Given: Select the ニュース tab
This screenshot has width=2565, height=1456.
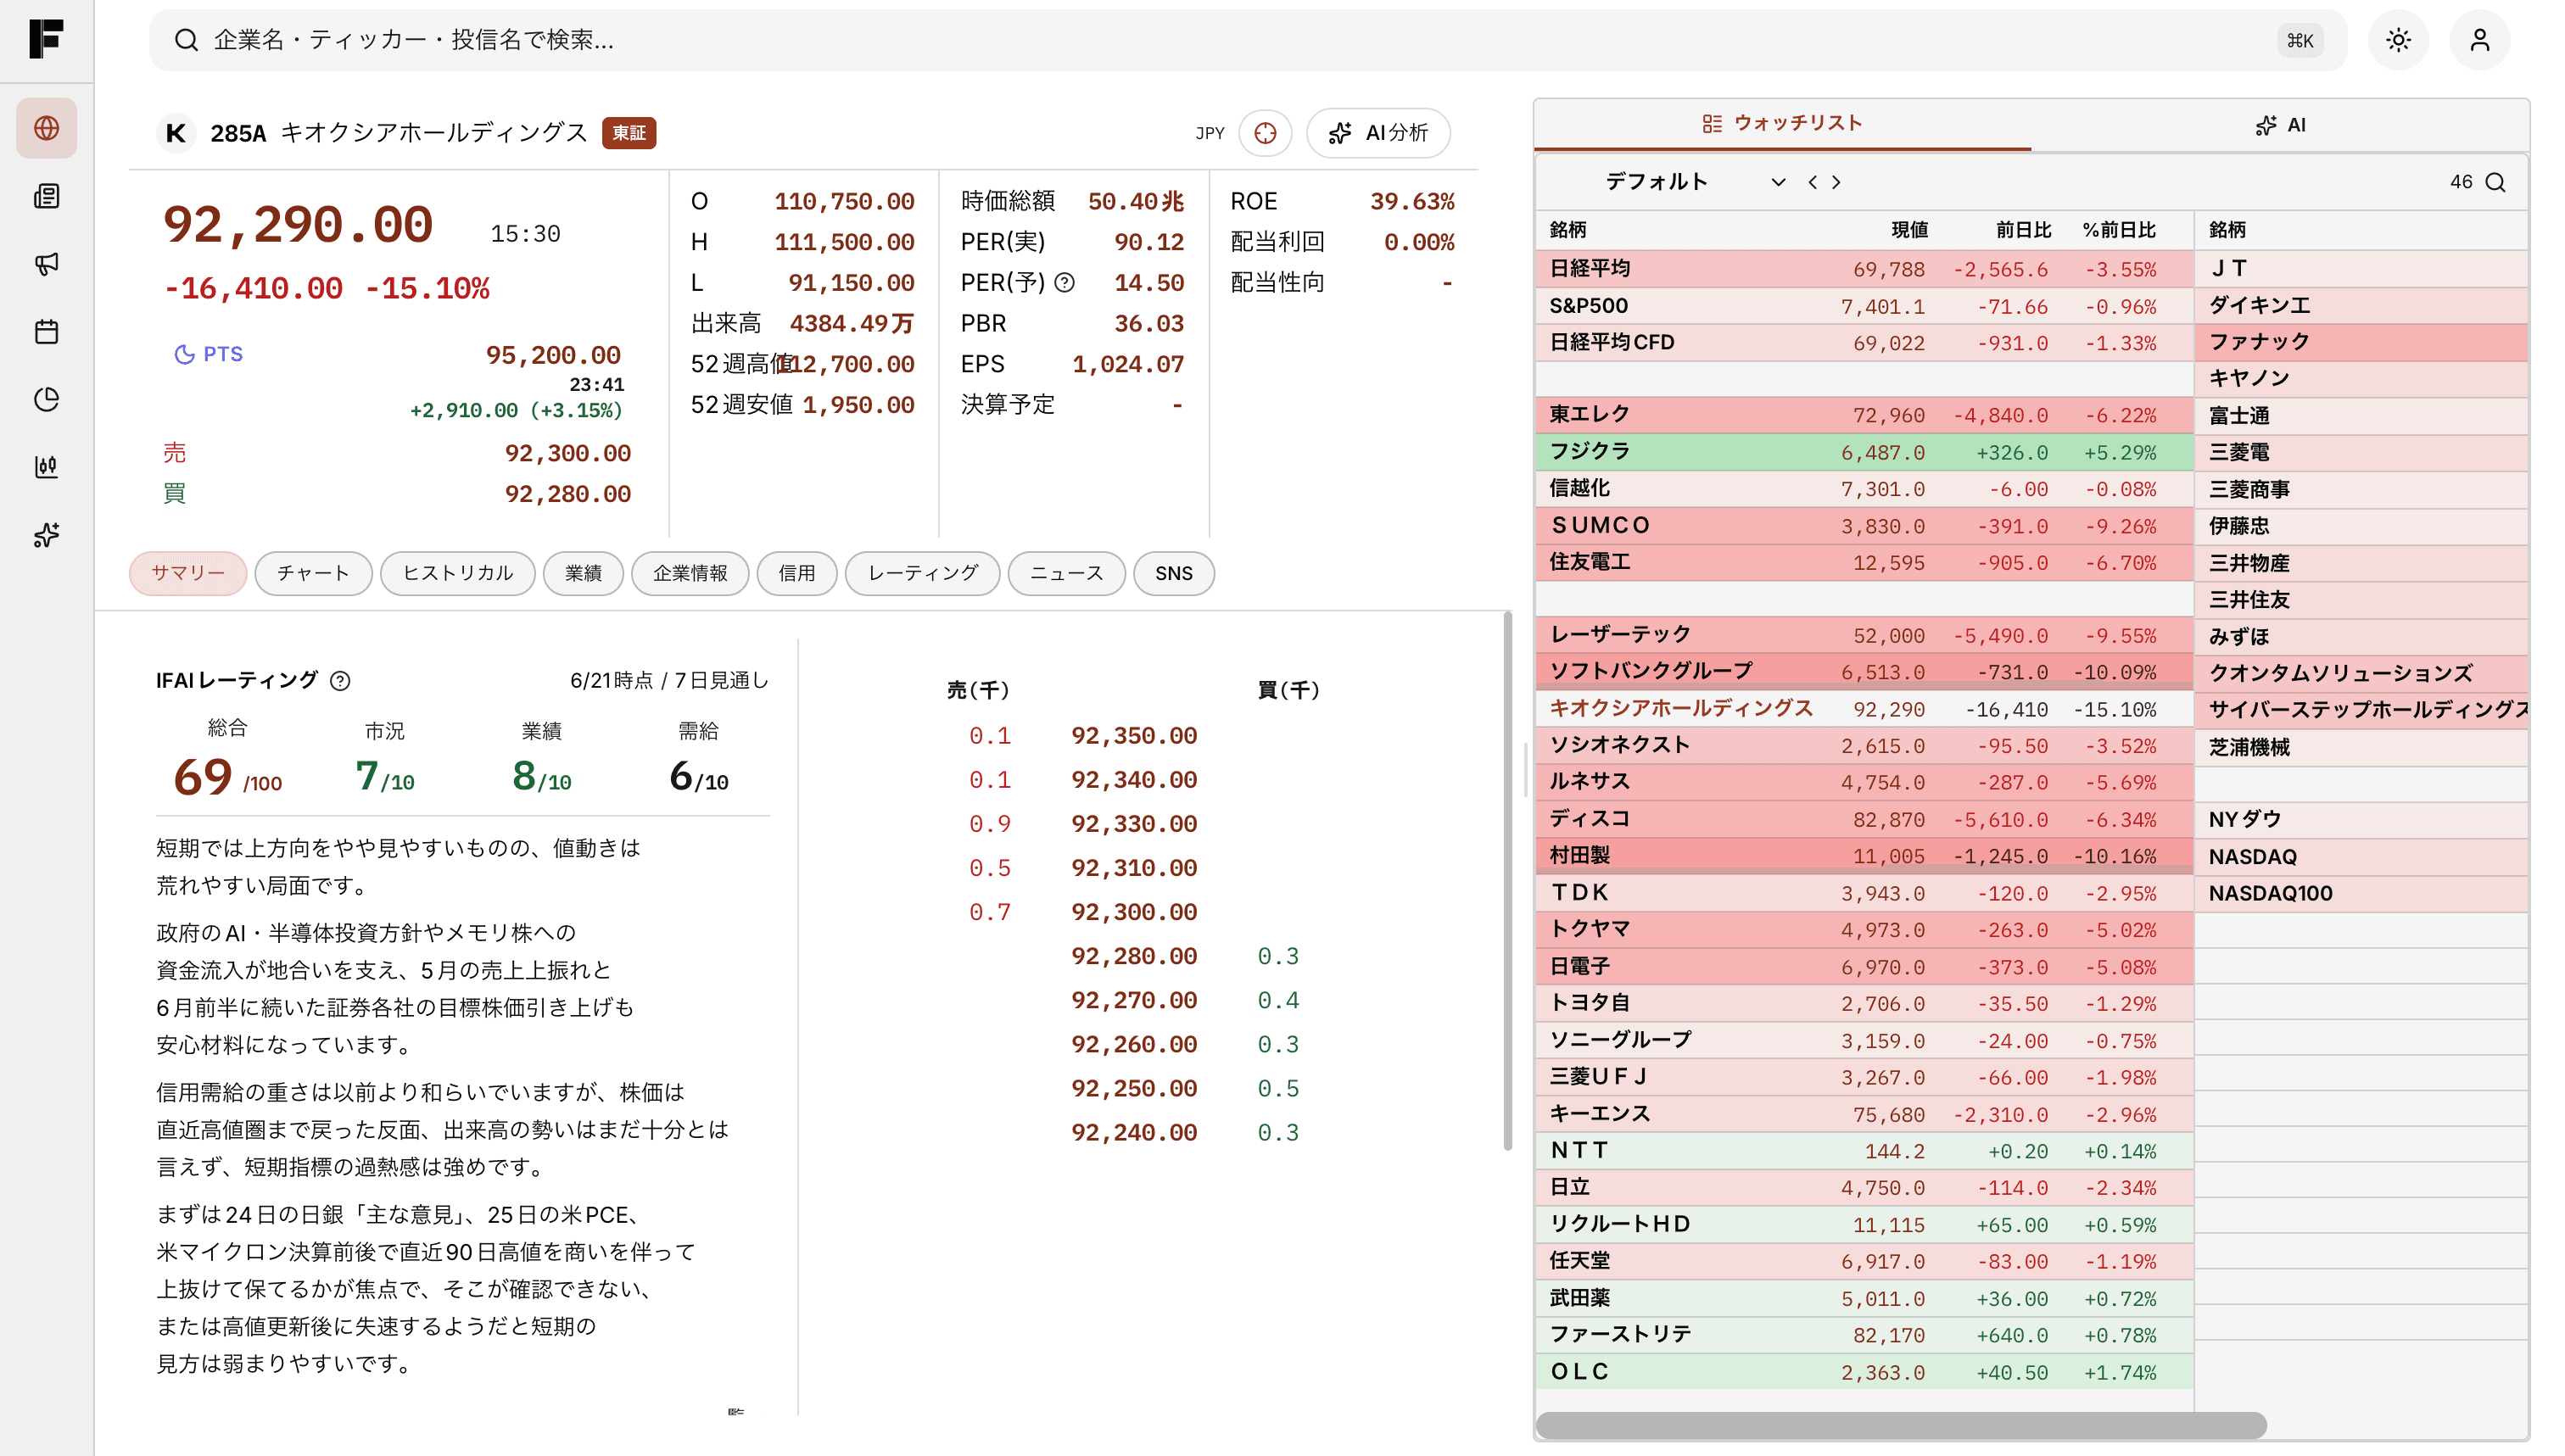Looking at the screenshot, I should click(1066, 573).
